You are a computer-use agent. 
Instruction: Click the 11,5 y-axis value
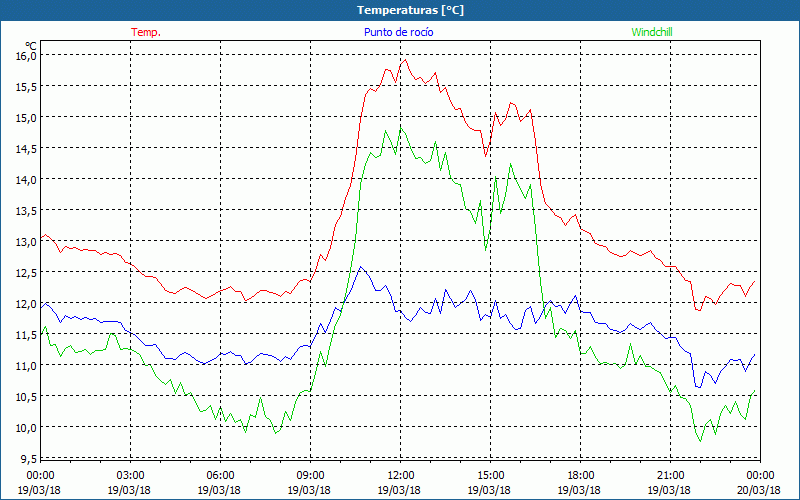tap(27, 335)
